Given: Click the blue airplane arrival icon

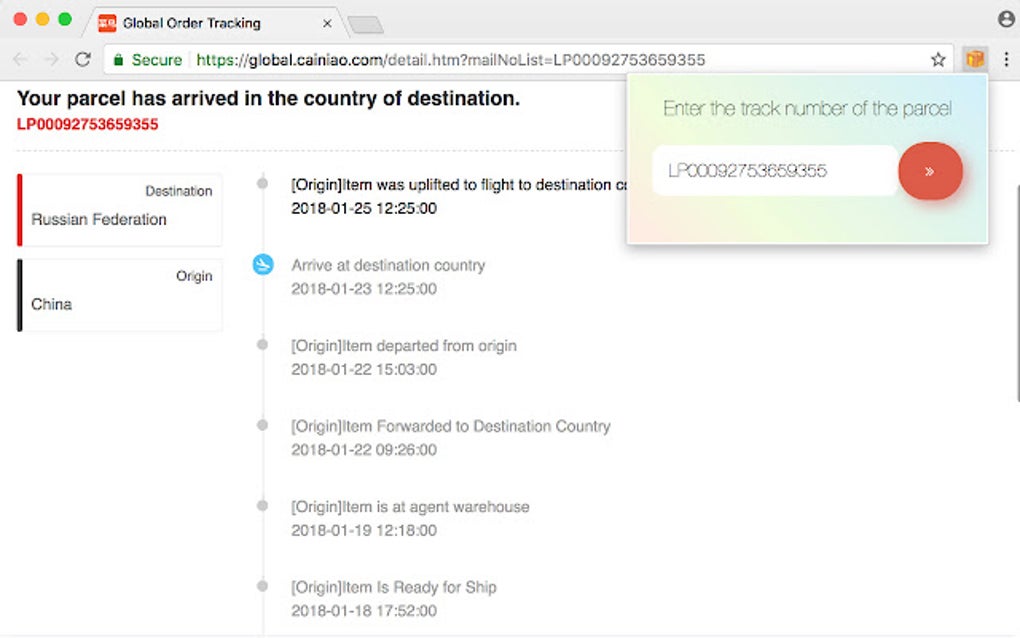Looking at the screenshot, I should click(x=263, y=265).
